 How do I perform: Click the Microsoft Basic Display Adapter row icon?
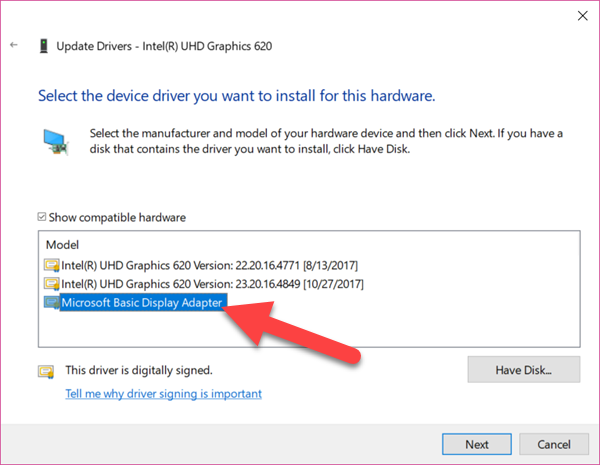(51, 303)
